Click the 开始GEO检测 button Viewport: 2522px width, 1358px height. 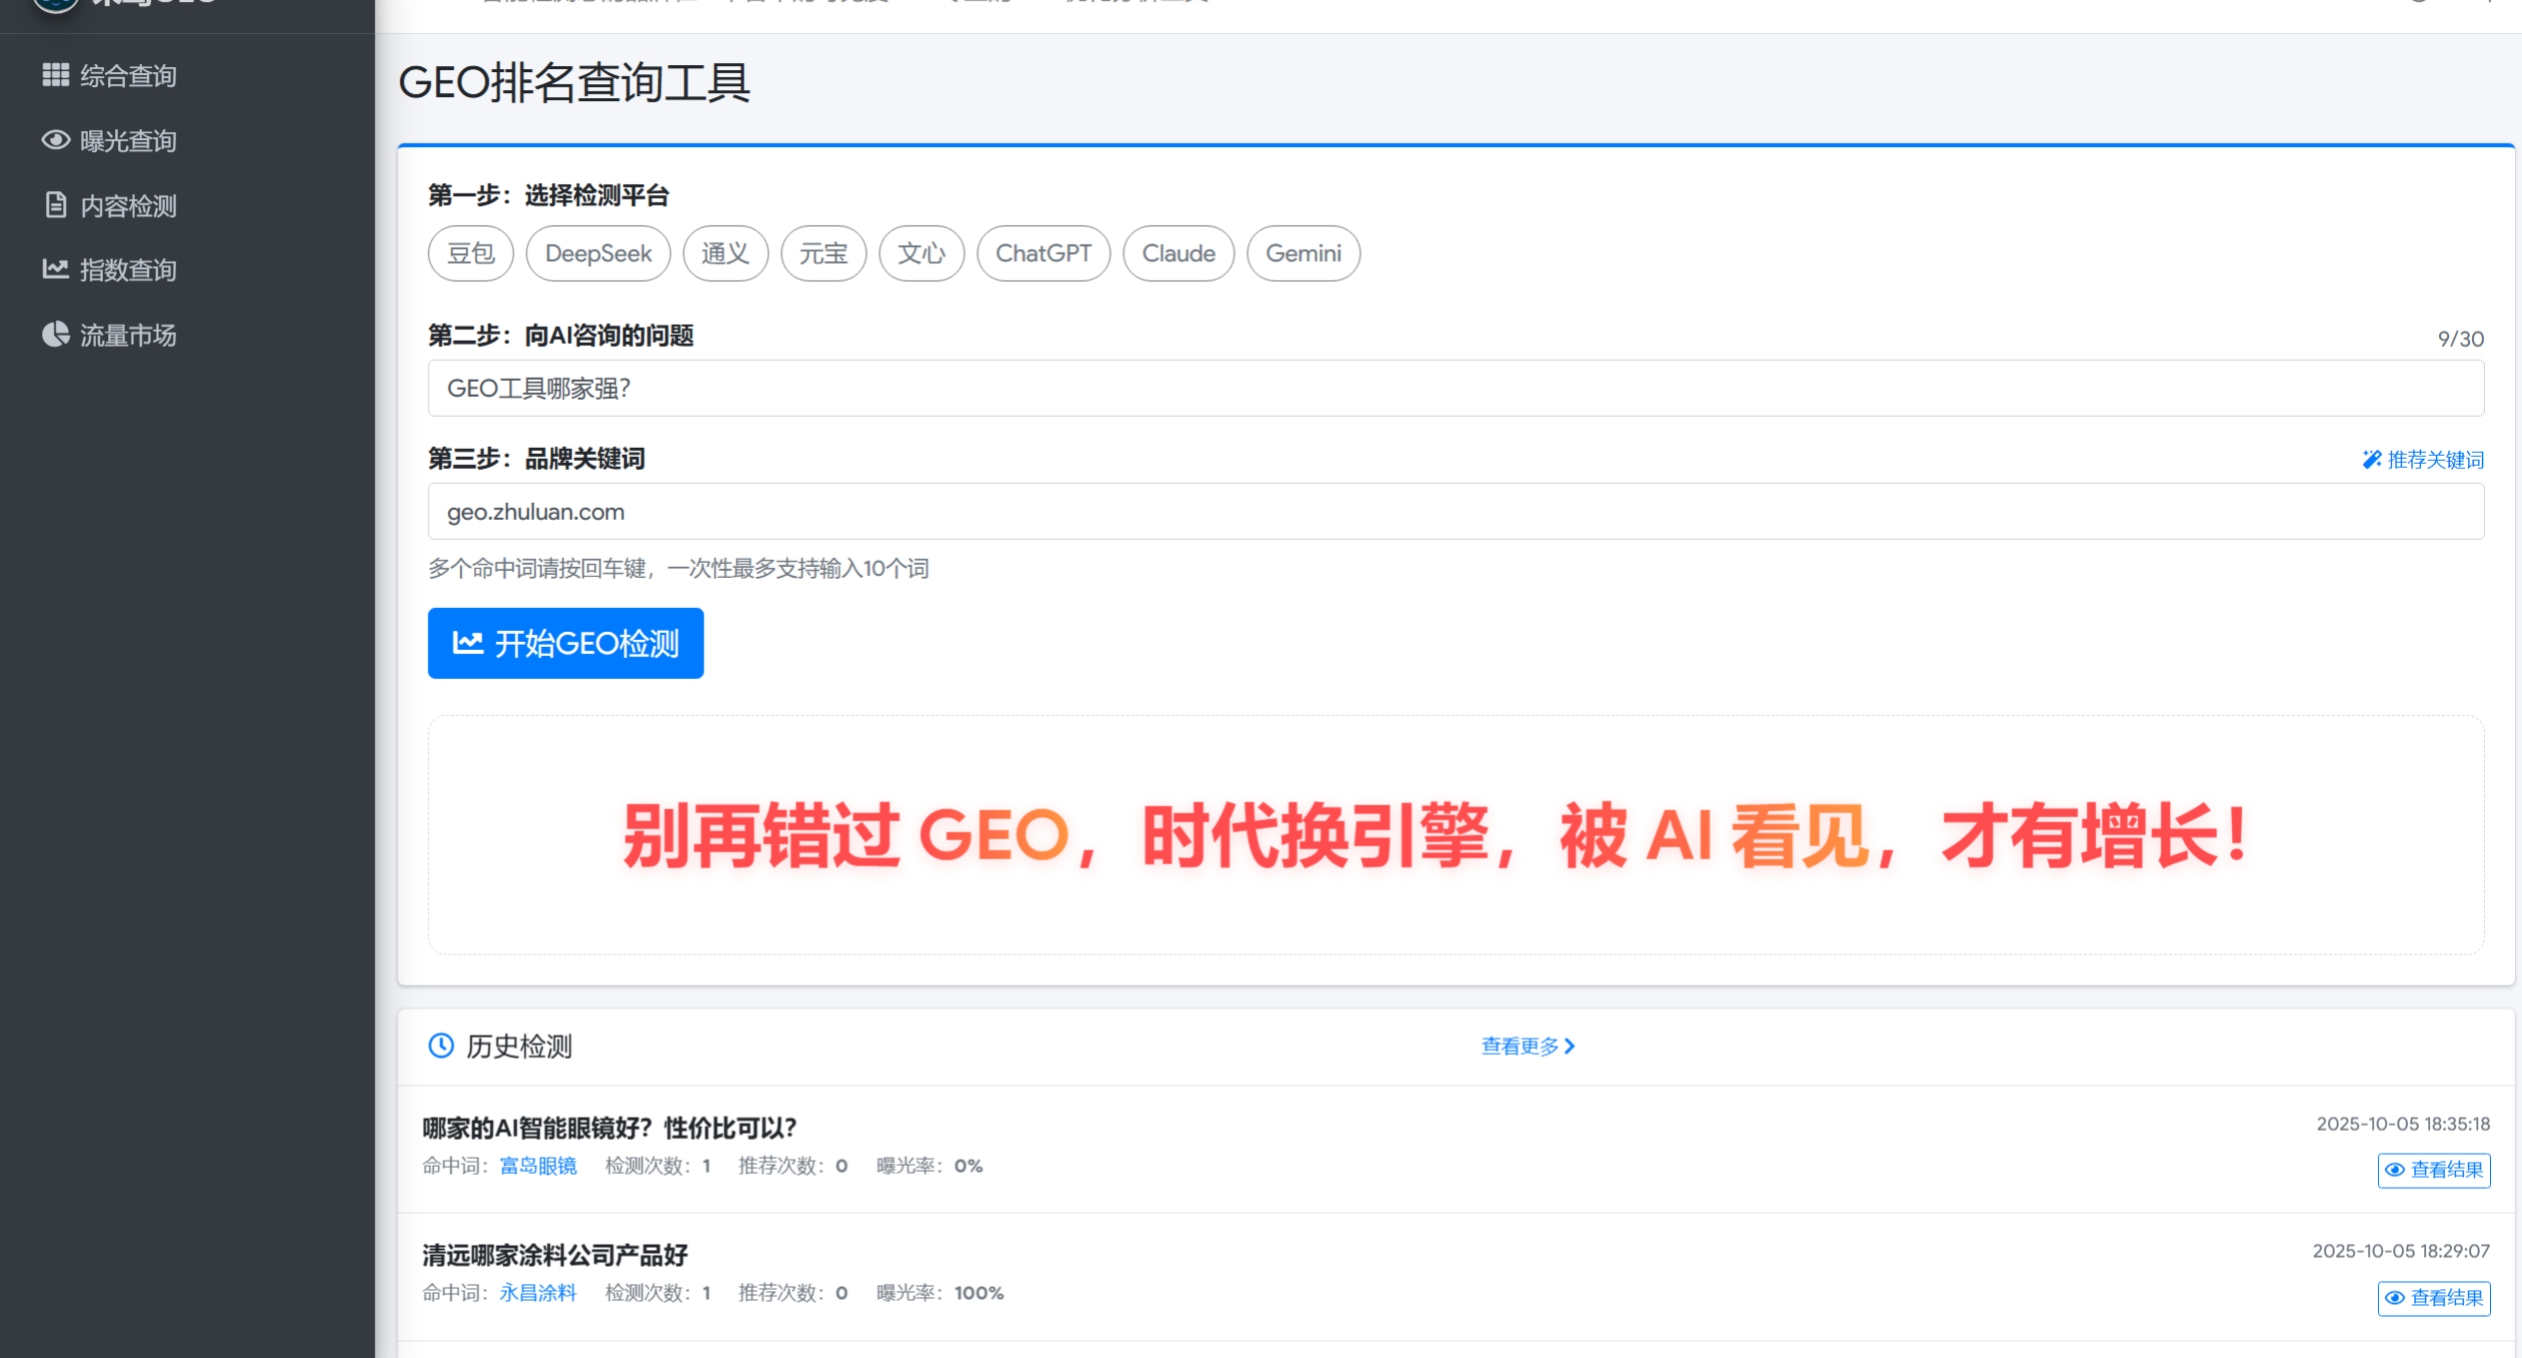click(x=565, y=643)
